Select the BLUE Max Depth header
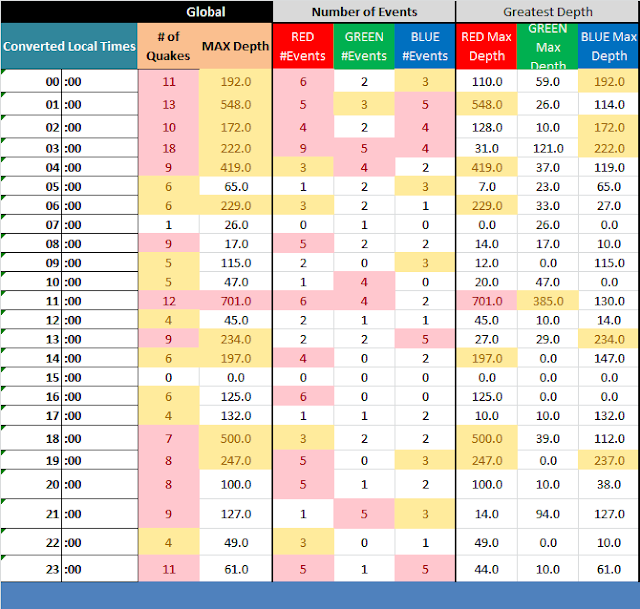Viewport: 640px width, 609px height. pos(609,46)
